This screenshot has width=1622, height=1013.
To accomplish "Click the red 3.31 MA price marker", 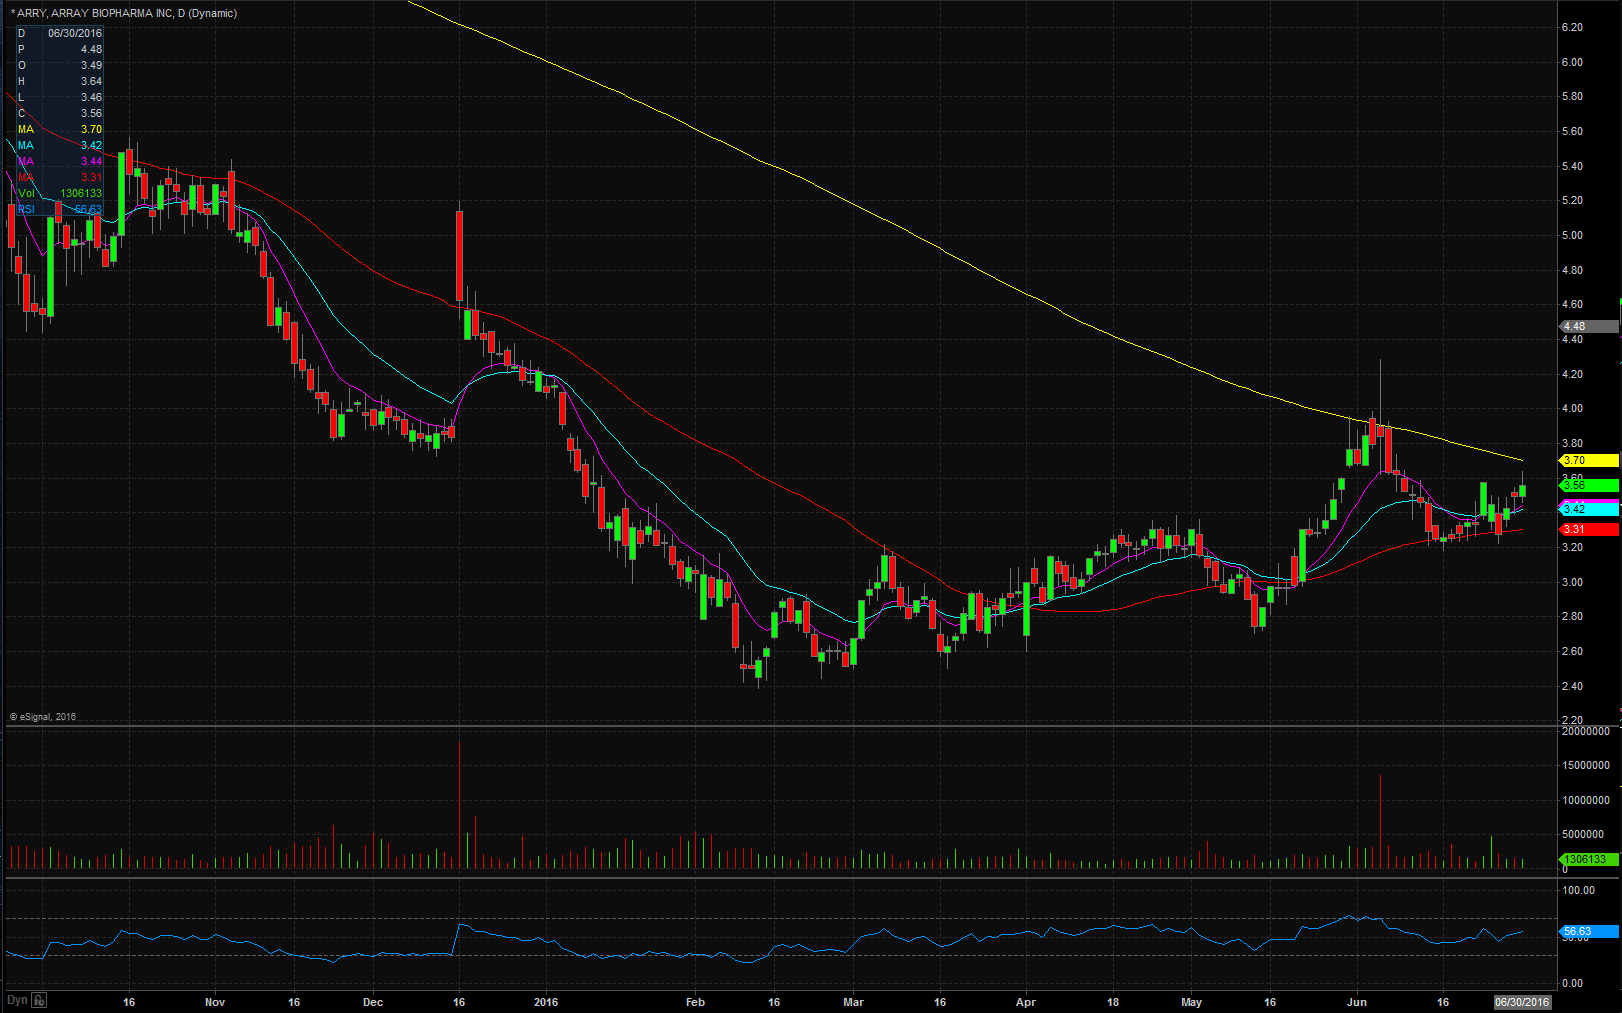I will [1589, 530].
